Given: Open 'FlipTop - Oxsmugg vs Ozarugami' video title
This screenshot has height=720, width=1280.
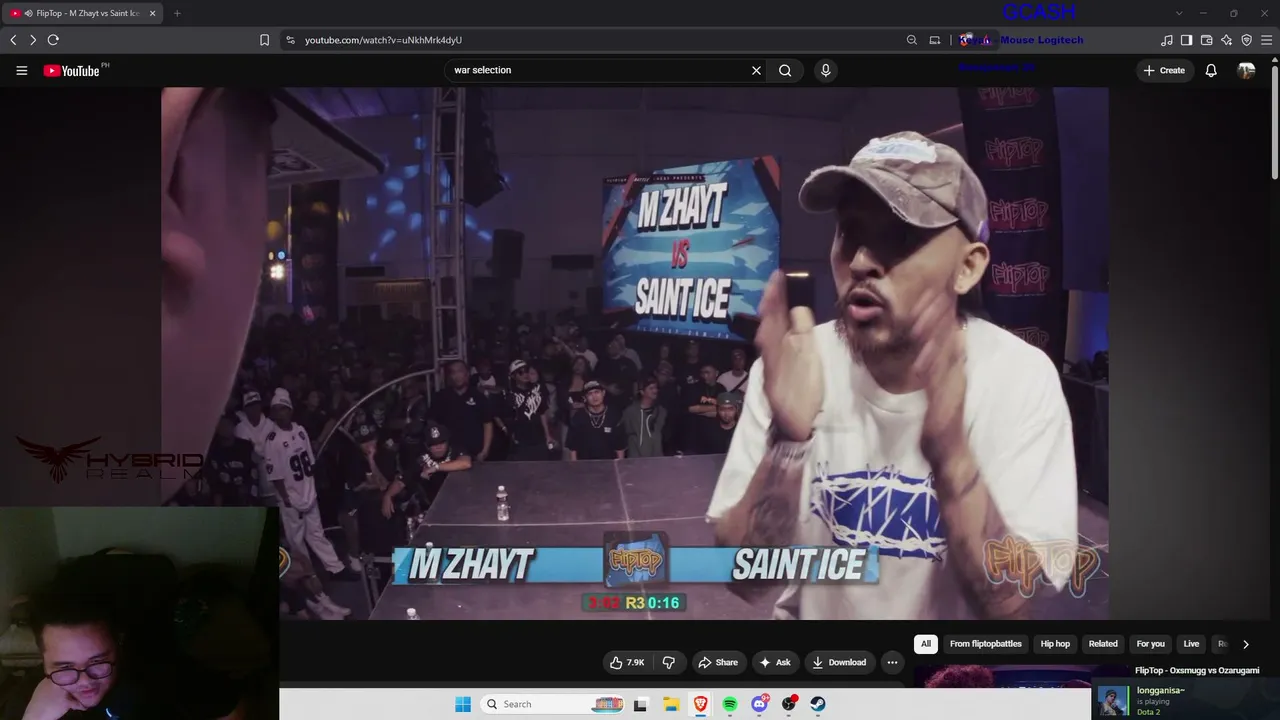Looking at the screenshot, I should (x=1197, y=670).
